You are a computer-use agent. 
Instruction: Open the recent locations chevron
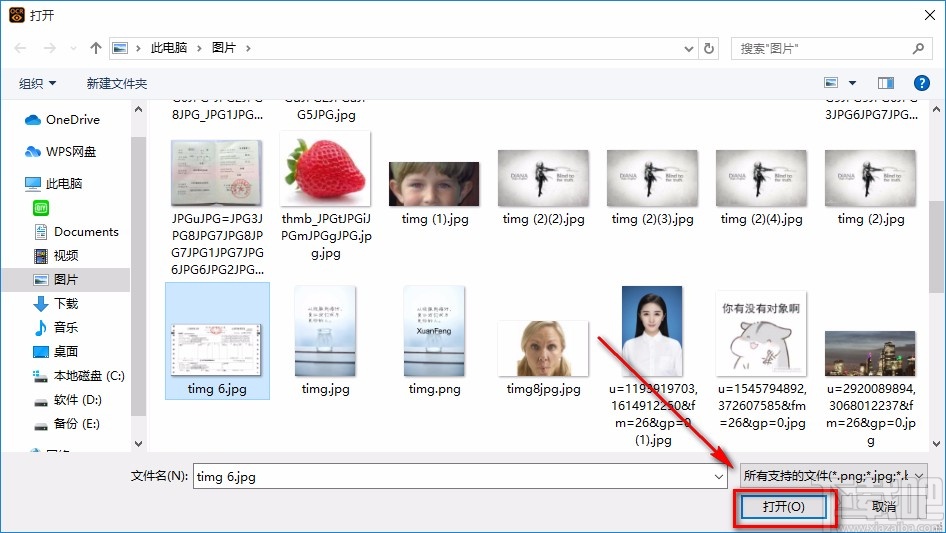pos(73,48)
